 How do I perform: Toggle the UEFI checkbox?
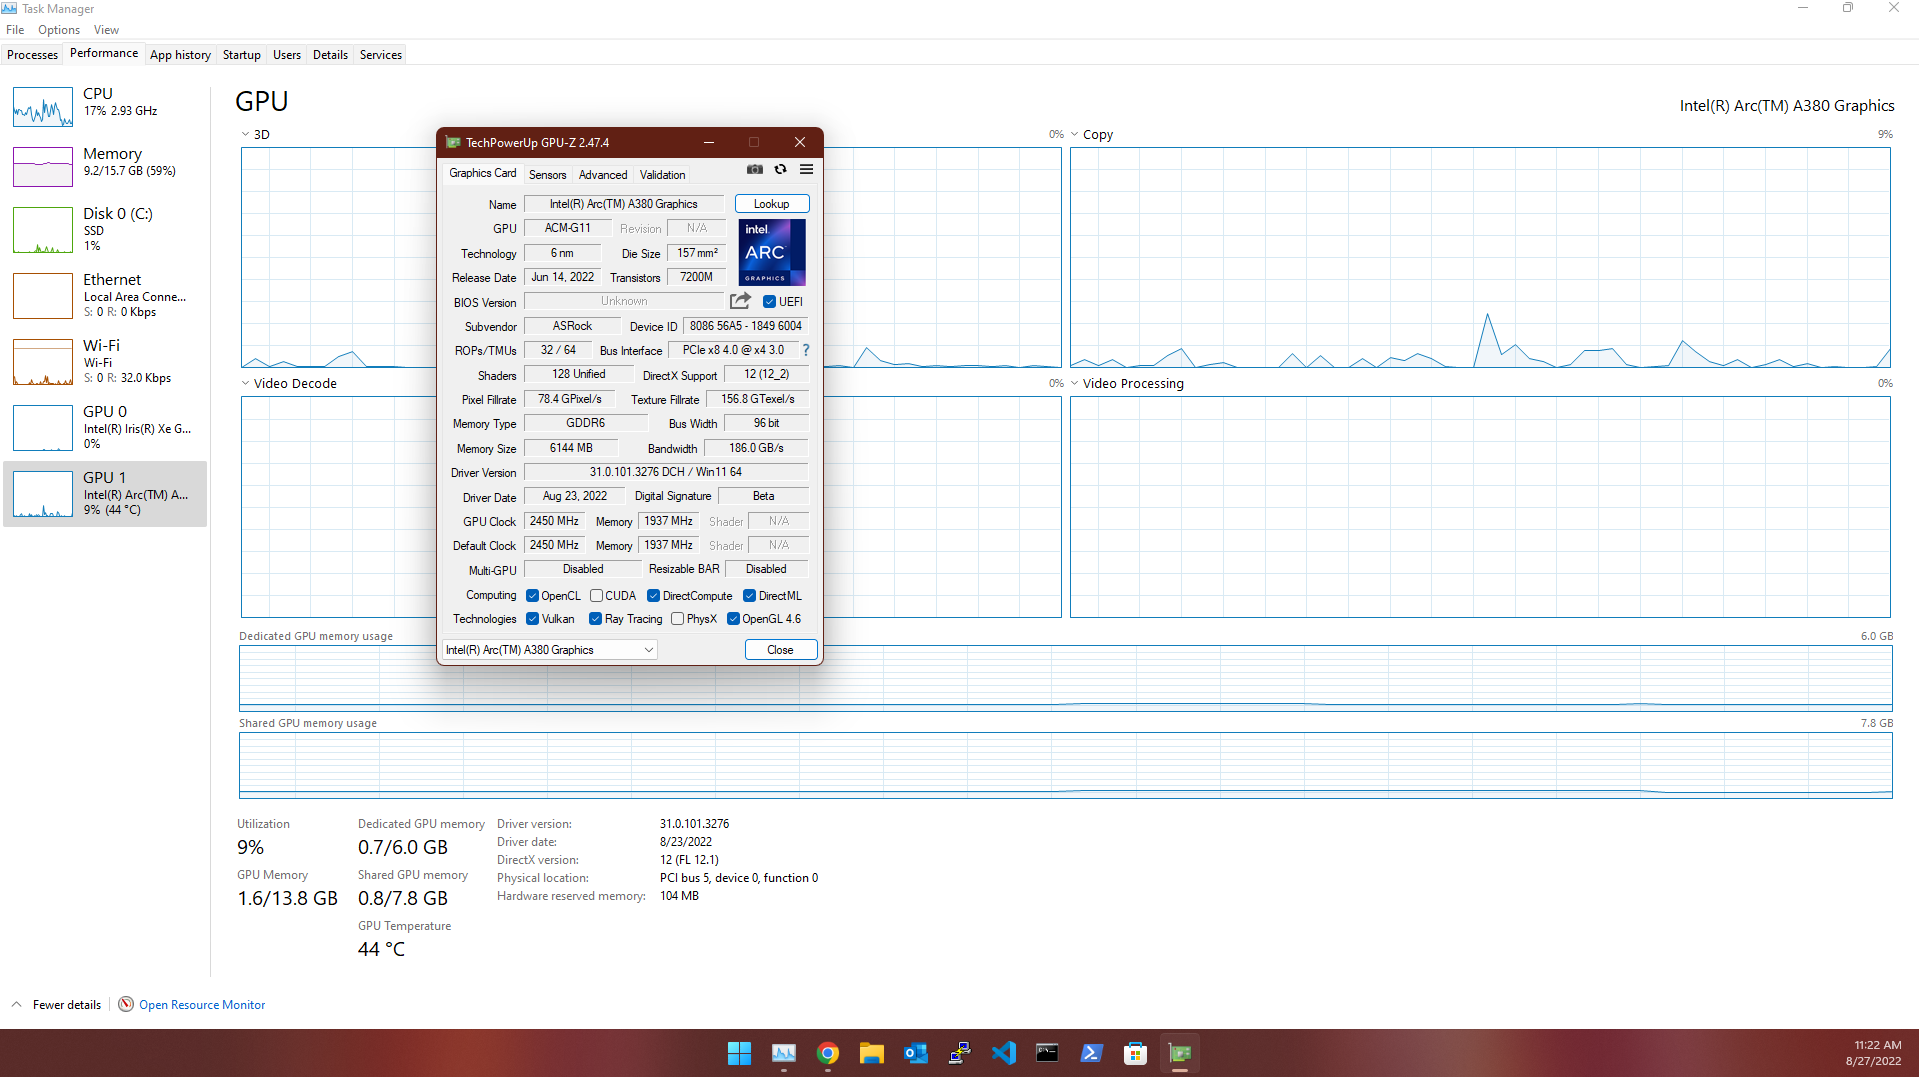click(x=769, y=301)
